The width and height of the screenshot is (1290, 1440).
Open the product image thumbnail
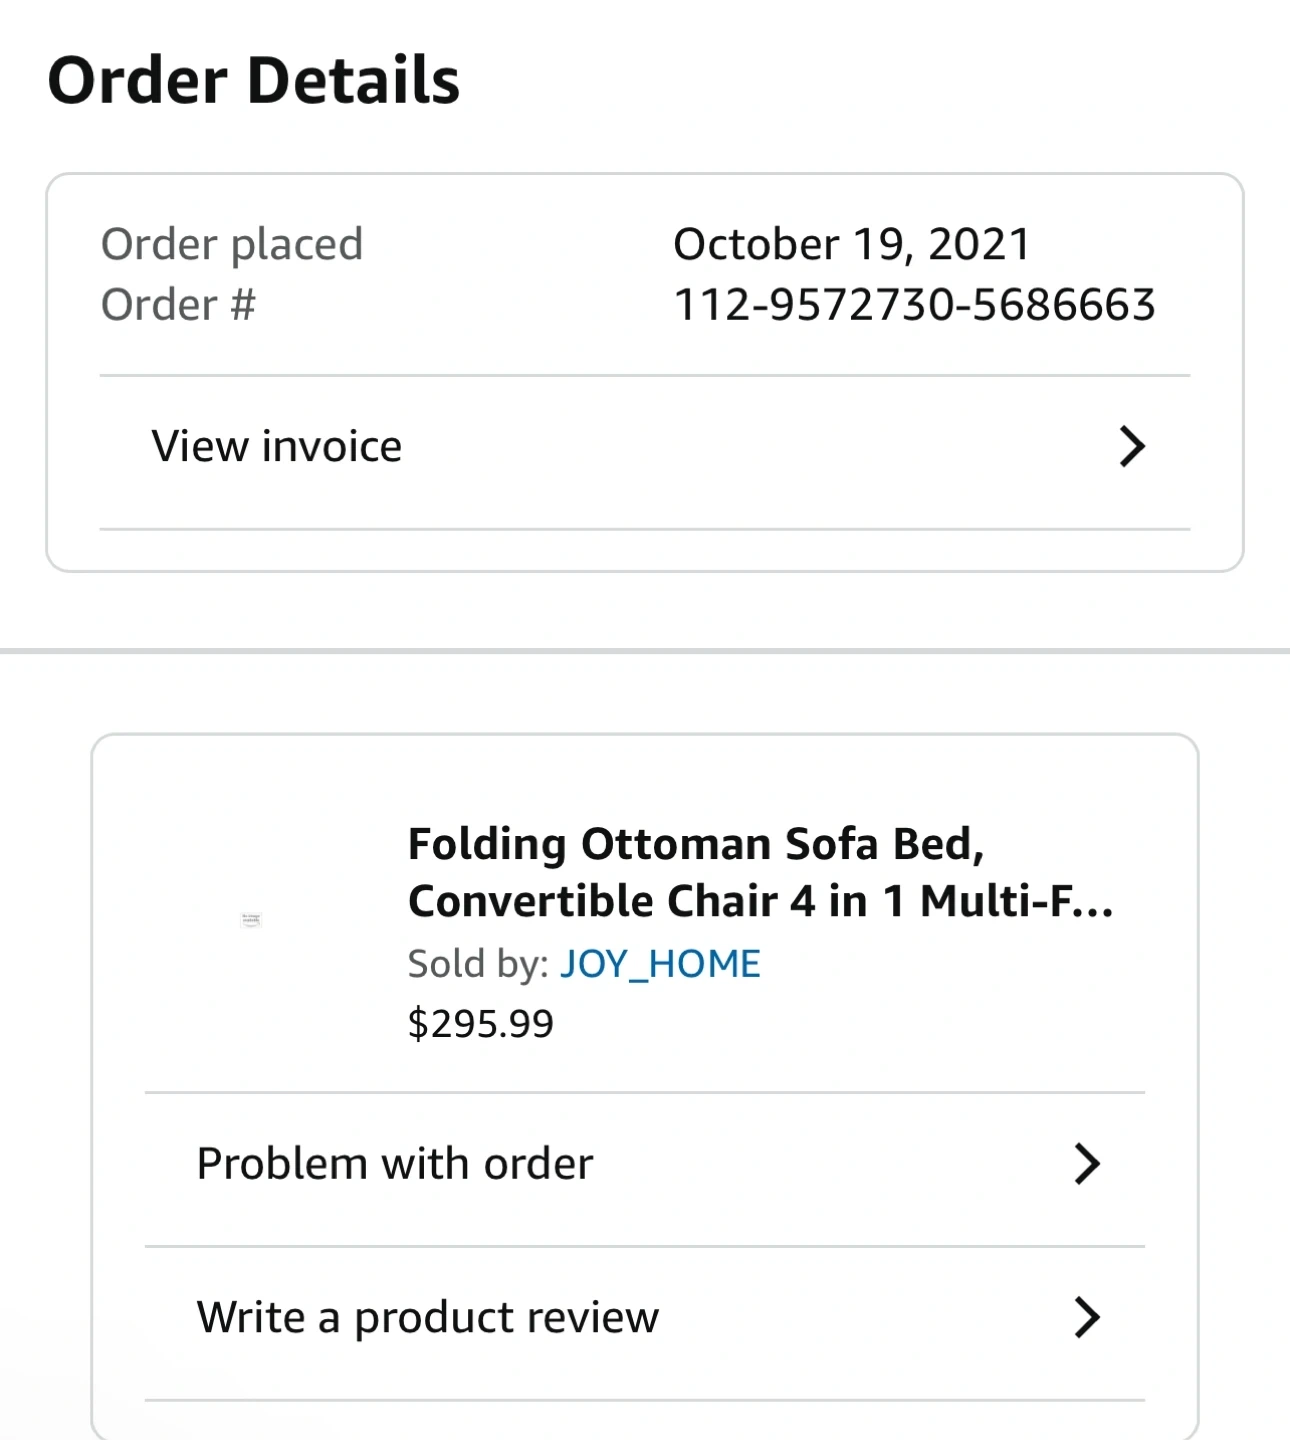click(251, 920)
